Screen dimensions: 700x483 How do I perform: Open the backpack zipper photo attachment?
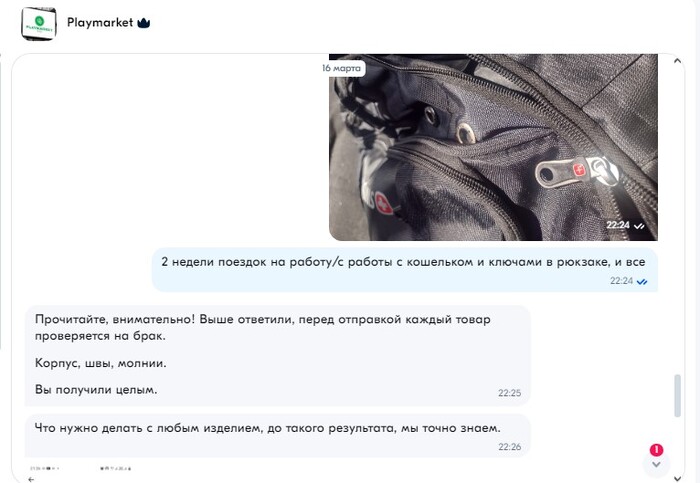pyautogui.click(x=493, y=147)
